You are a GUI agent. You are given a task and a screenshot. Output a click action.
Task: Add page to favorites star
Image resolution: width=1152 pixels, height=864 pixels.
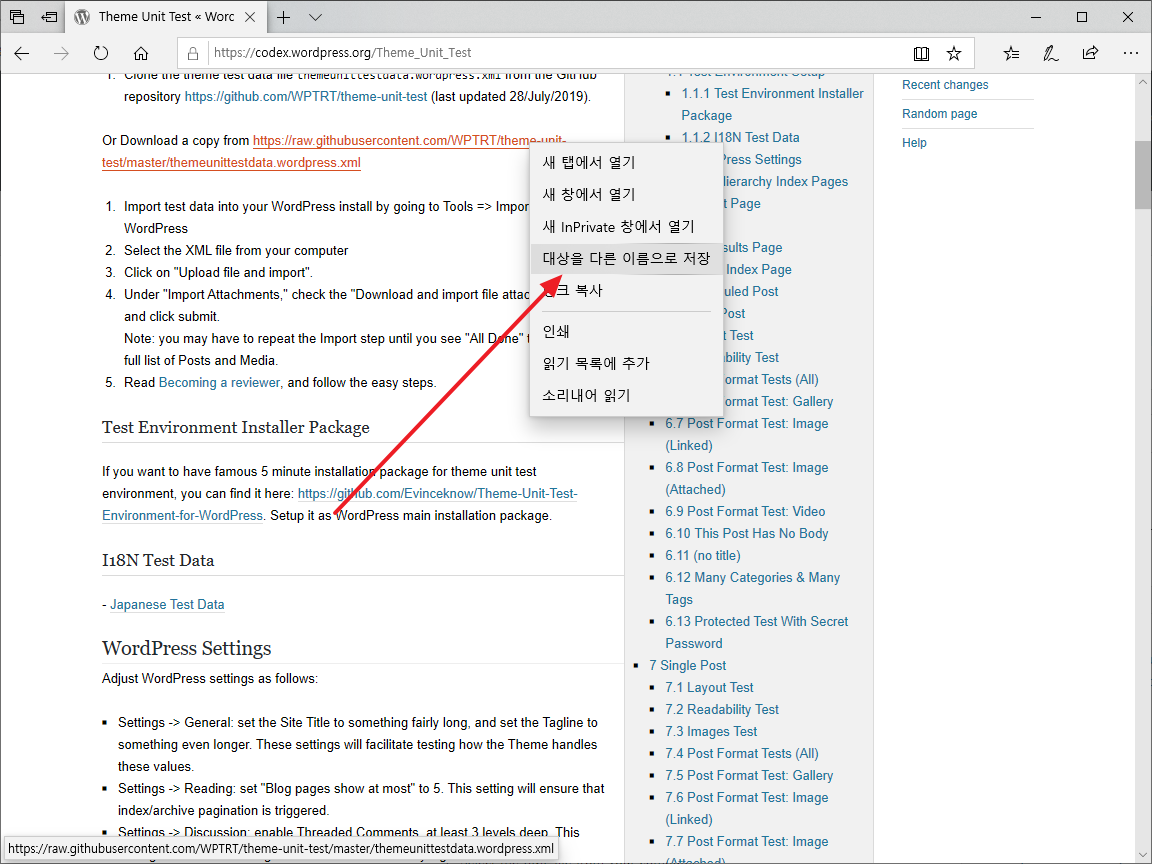coord(954,53)
